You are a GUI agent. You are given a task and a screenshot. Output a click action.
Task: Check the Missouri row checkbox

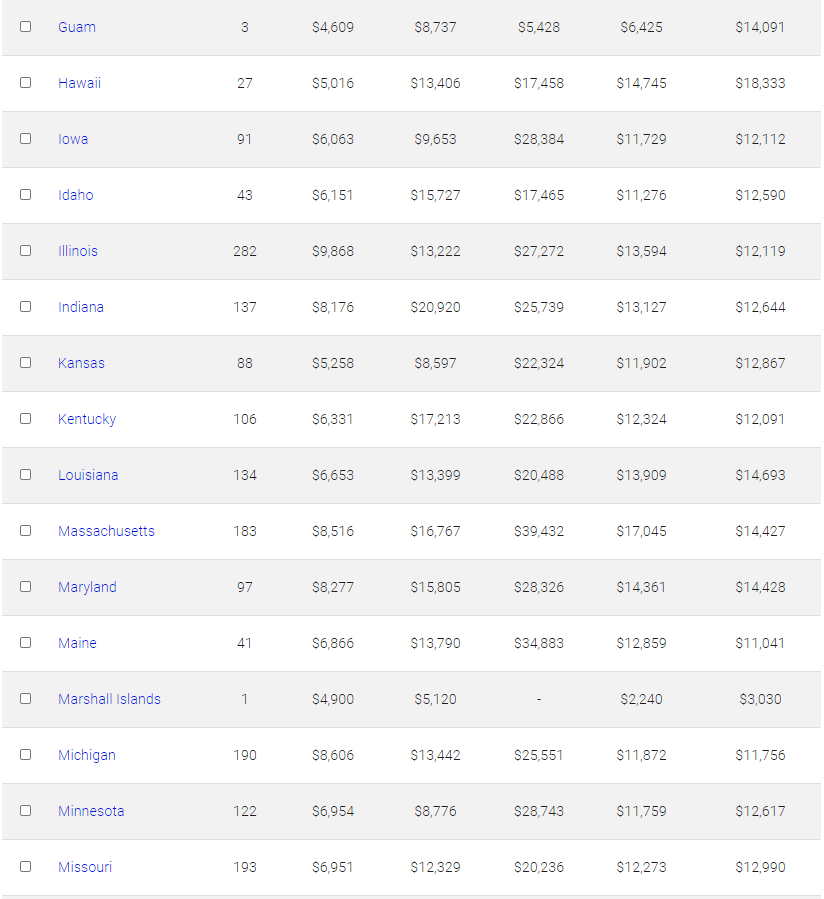click(x=25, y=867)
